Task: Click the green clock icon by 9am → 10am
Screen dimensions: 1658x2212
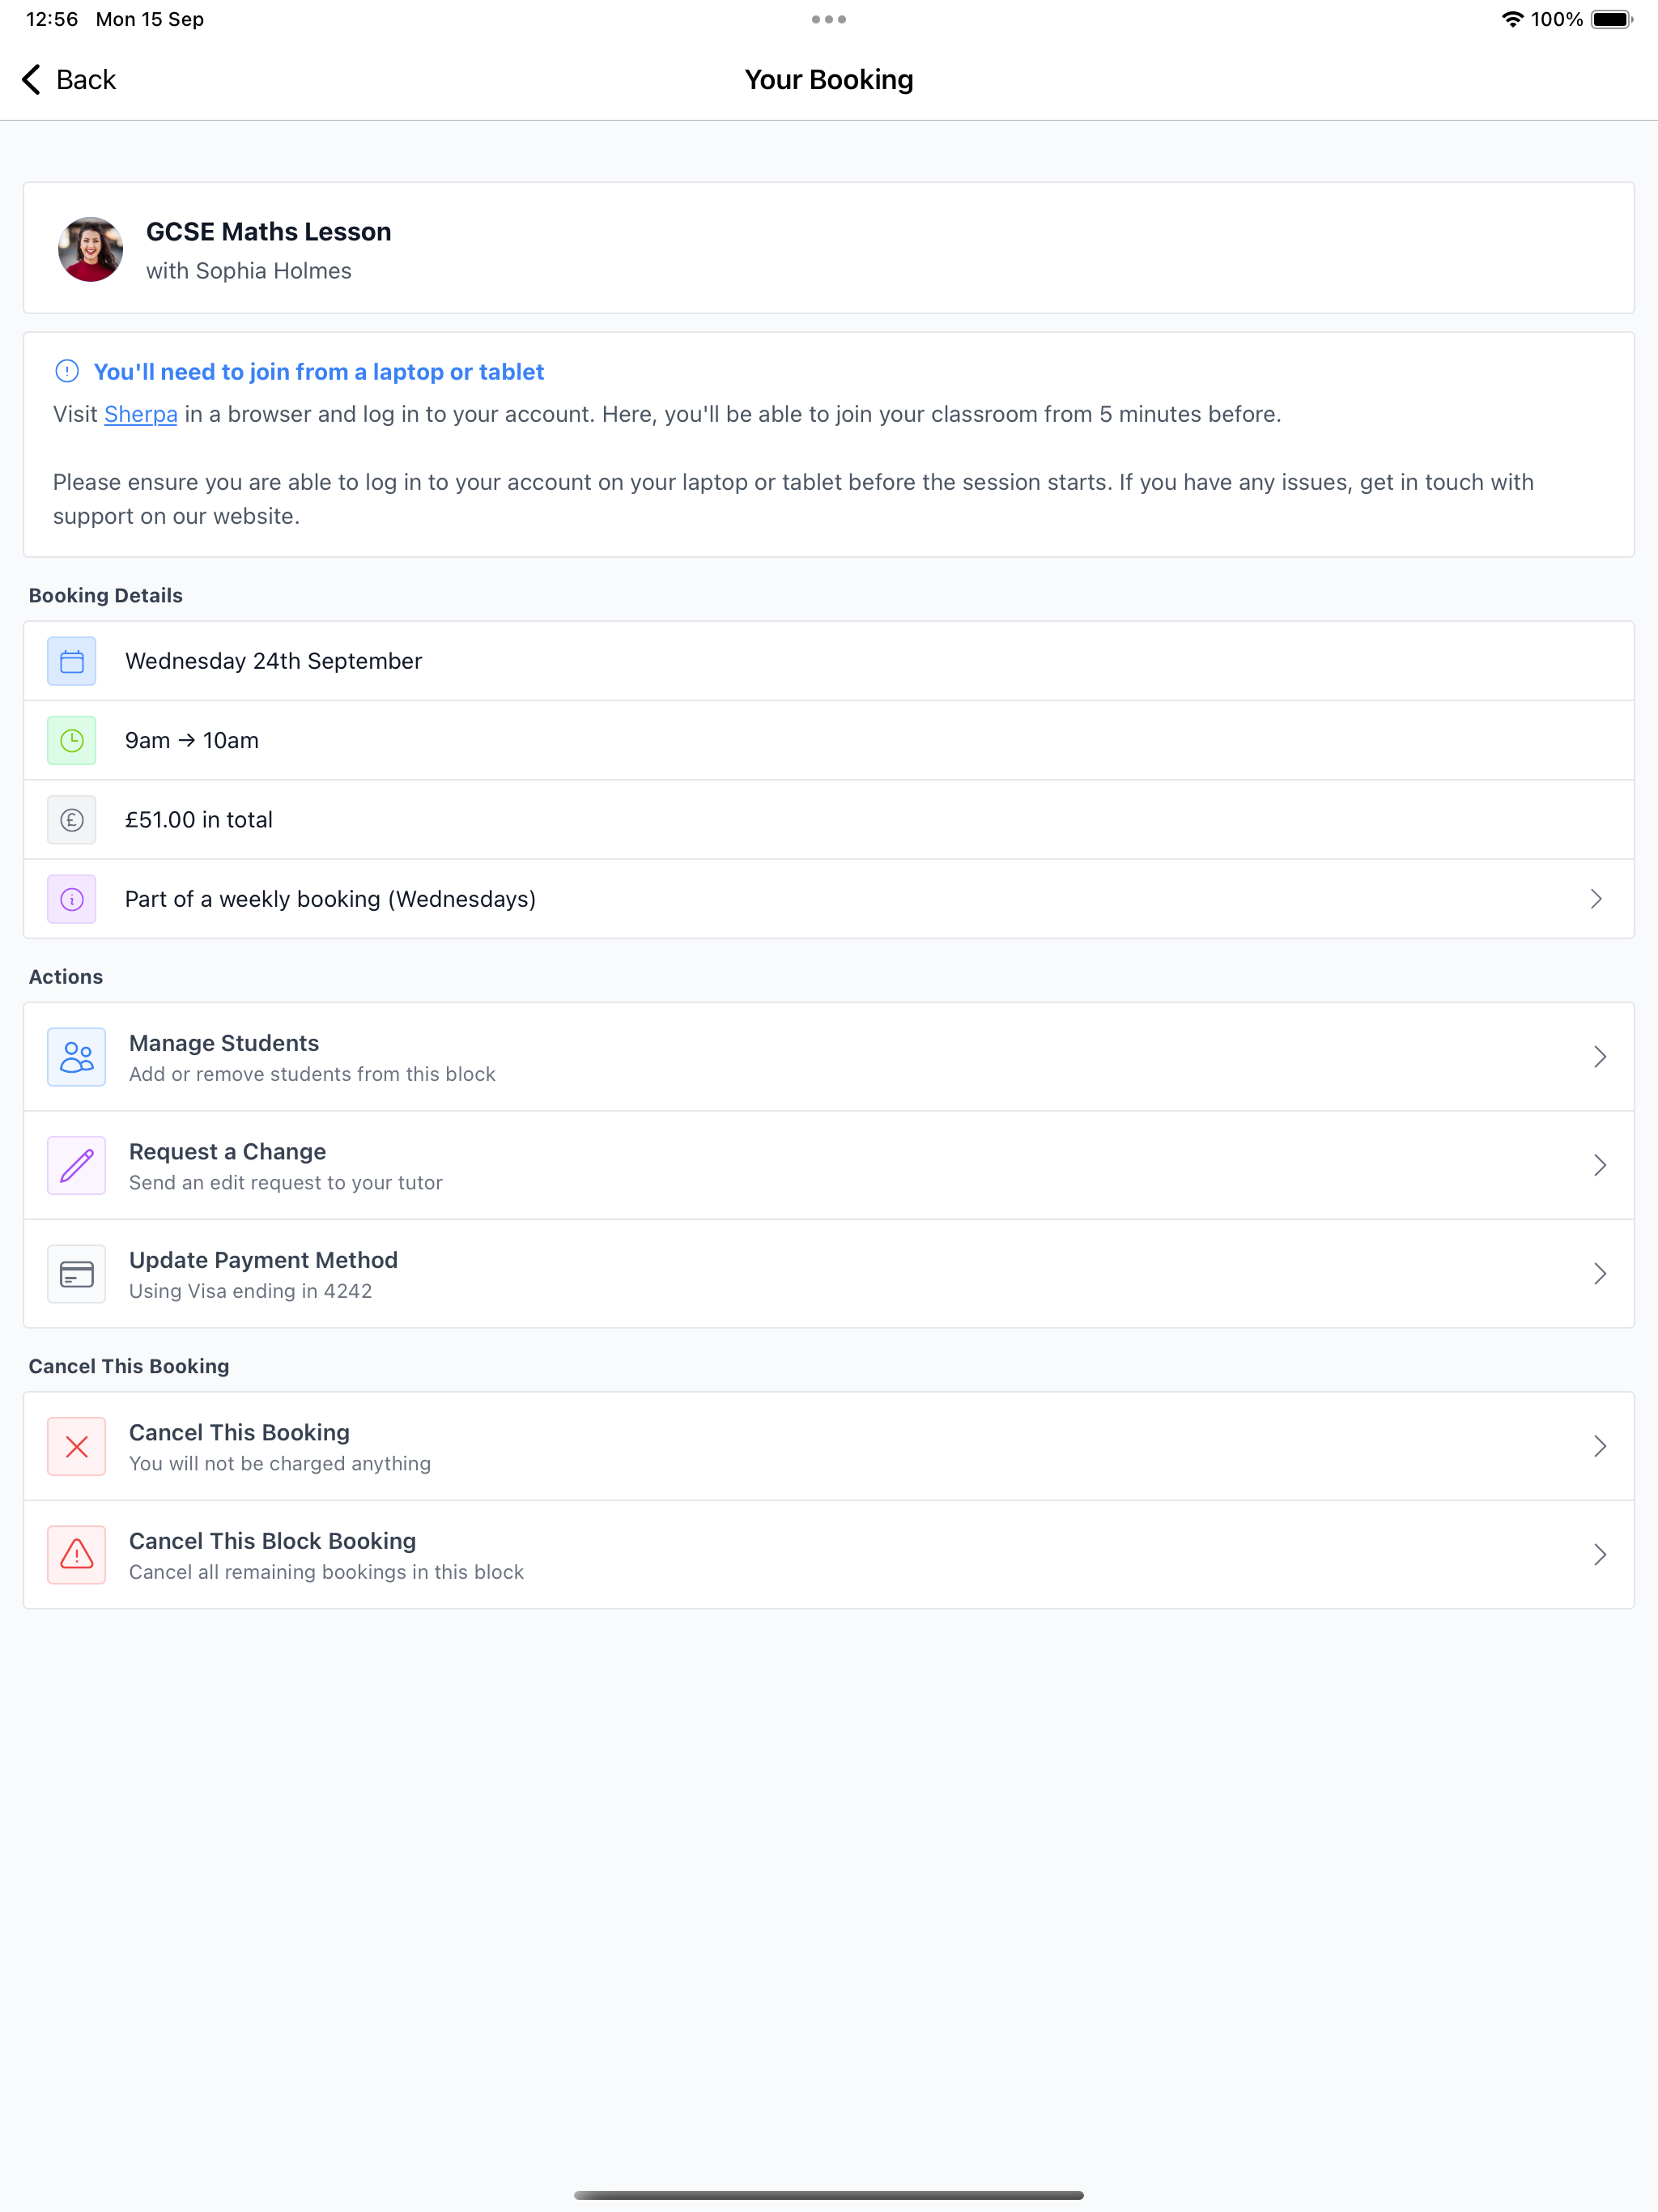Action: tap(72, 740)
